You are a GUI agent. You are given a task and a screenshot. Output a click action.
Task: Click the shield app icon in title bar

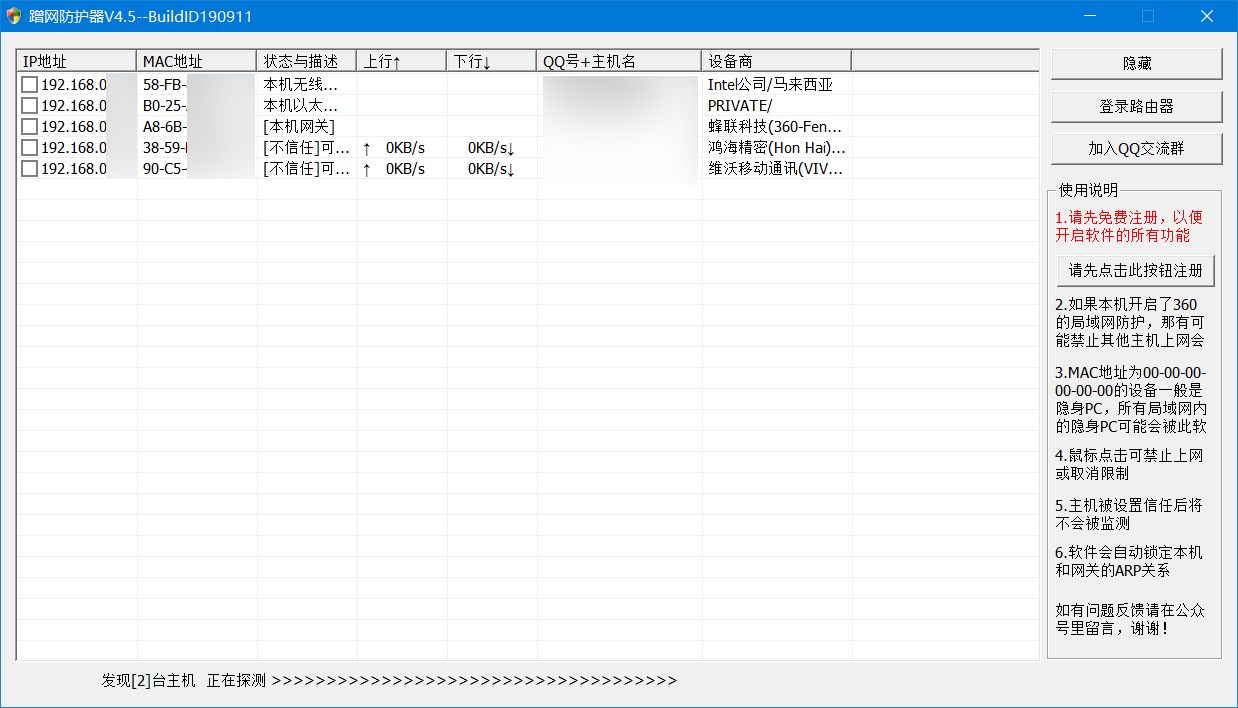click(x=13, y=16)
